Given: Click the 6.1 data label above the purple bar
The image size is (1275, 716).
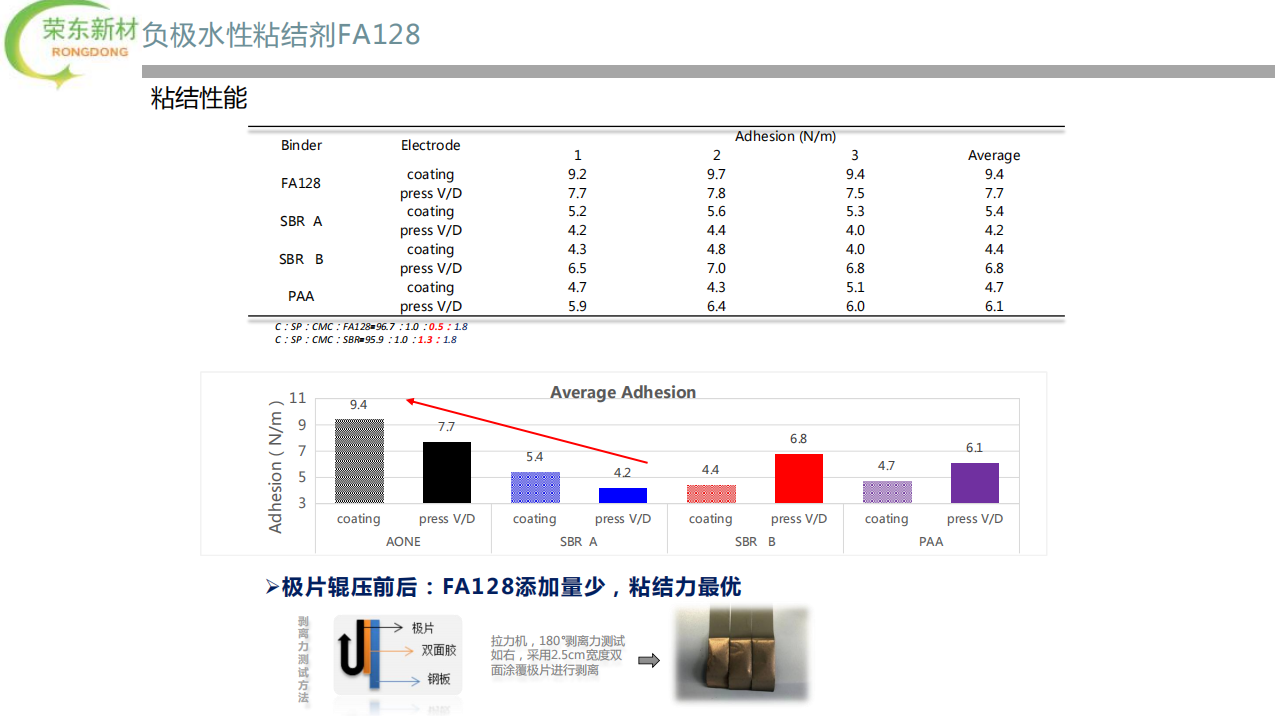Looking at the screenshot, I should pyautogui.click(x=974, y=448).
